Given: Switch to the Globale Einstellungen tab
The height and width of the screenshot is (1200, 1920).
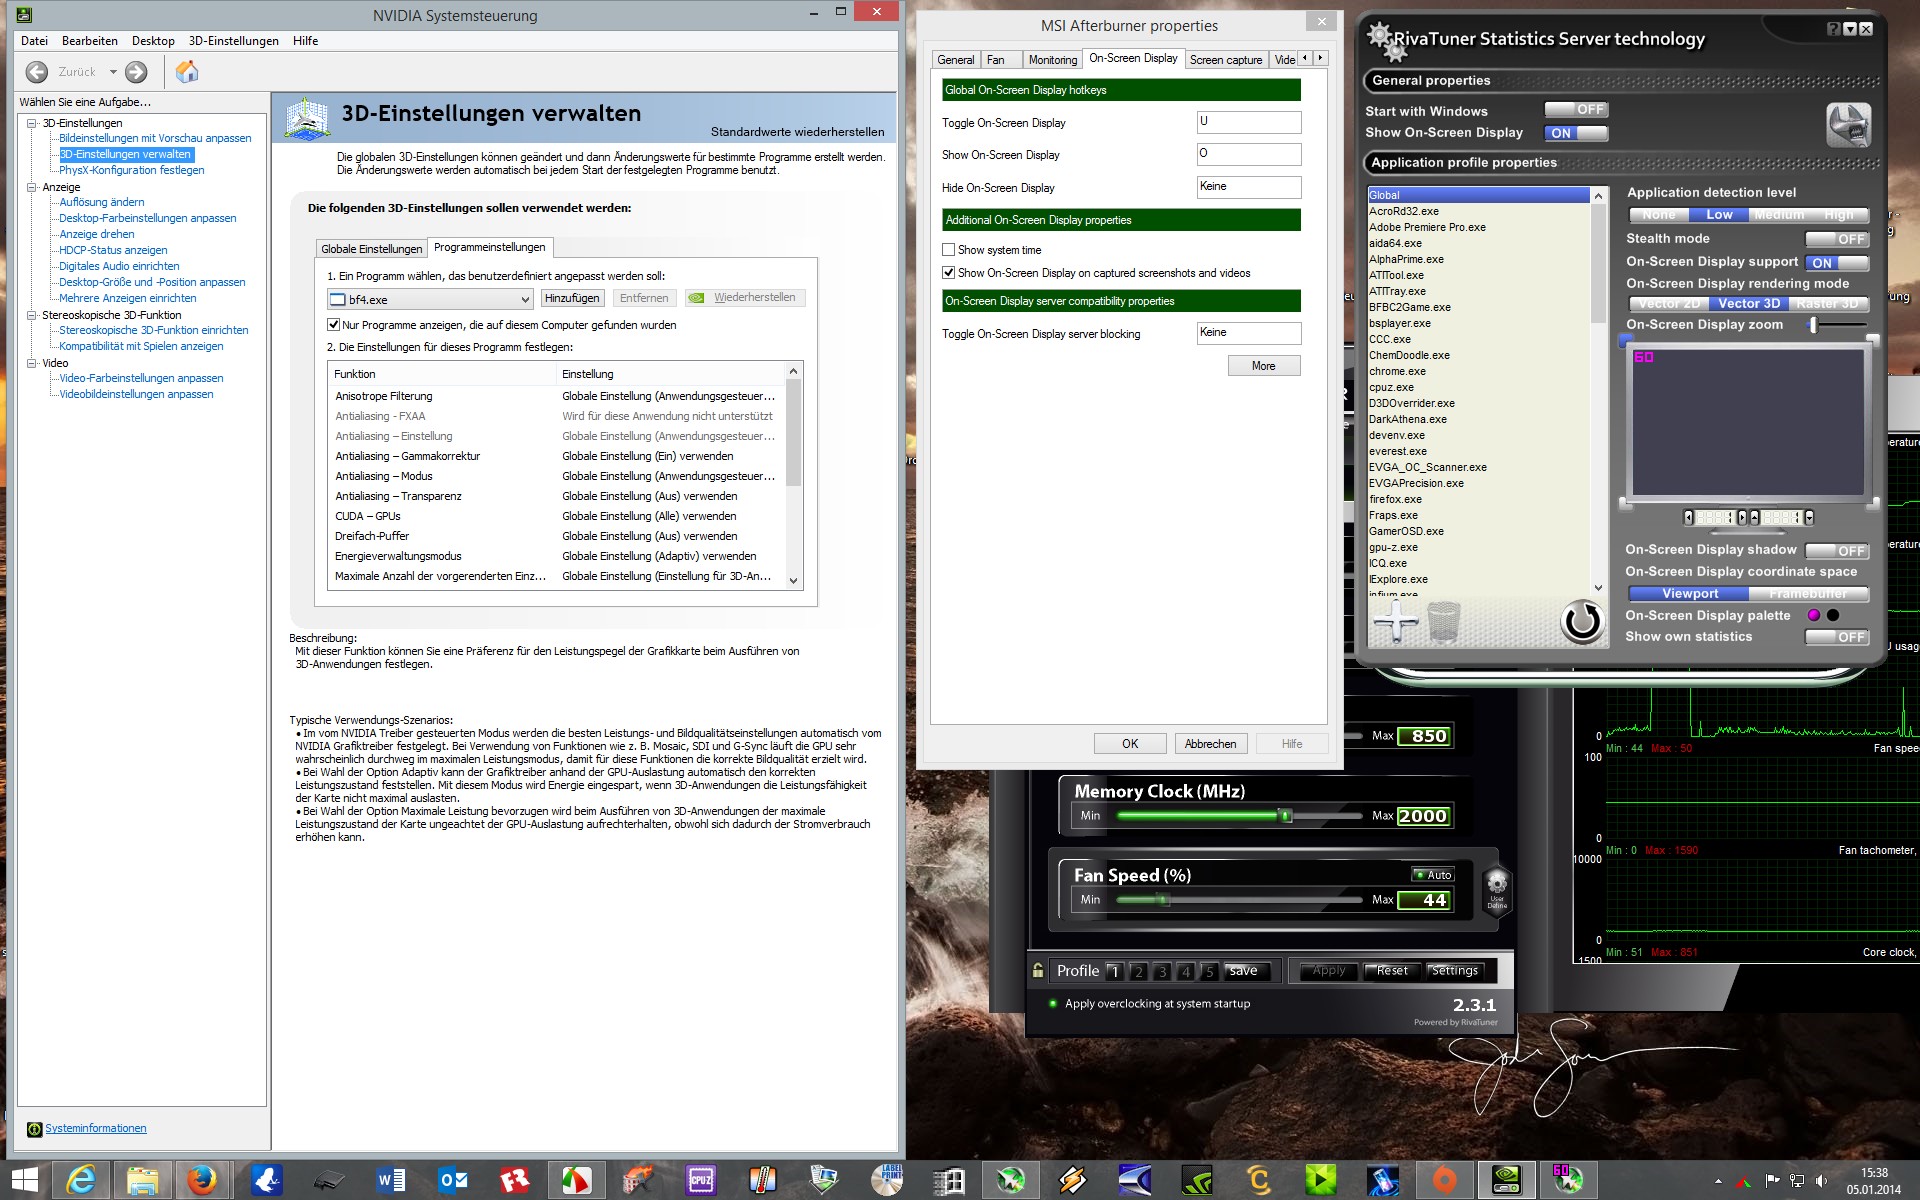Looking at the screenshot, I should (372, 249).
